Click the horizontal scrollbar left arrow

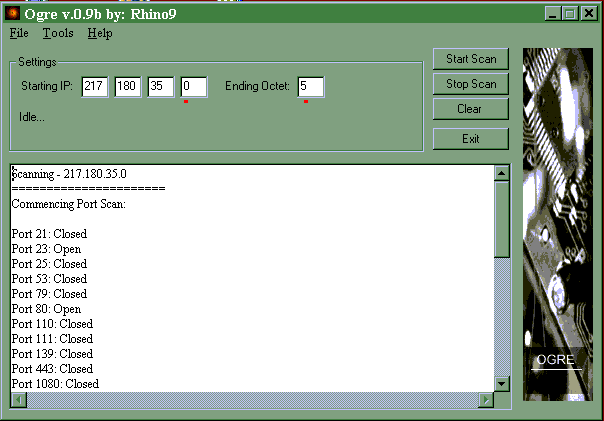pyautogui.click(x=17, y=399)
